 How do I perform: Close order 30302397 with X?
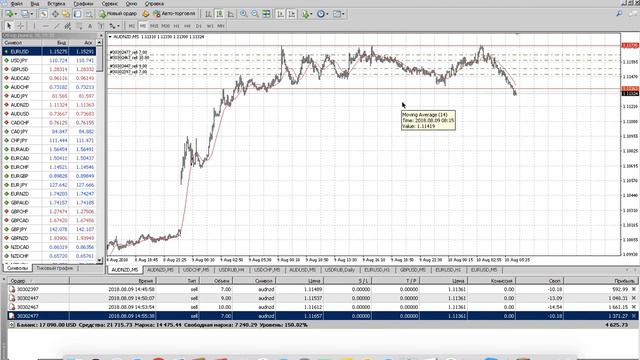633,289
